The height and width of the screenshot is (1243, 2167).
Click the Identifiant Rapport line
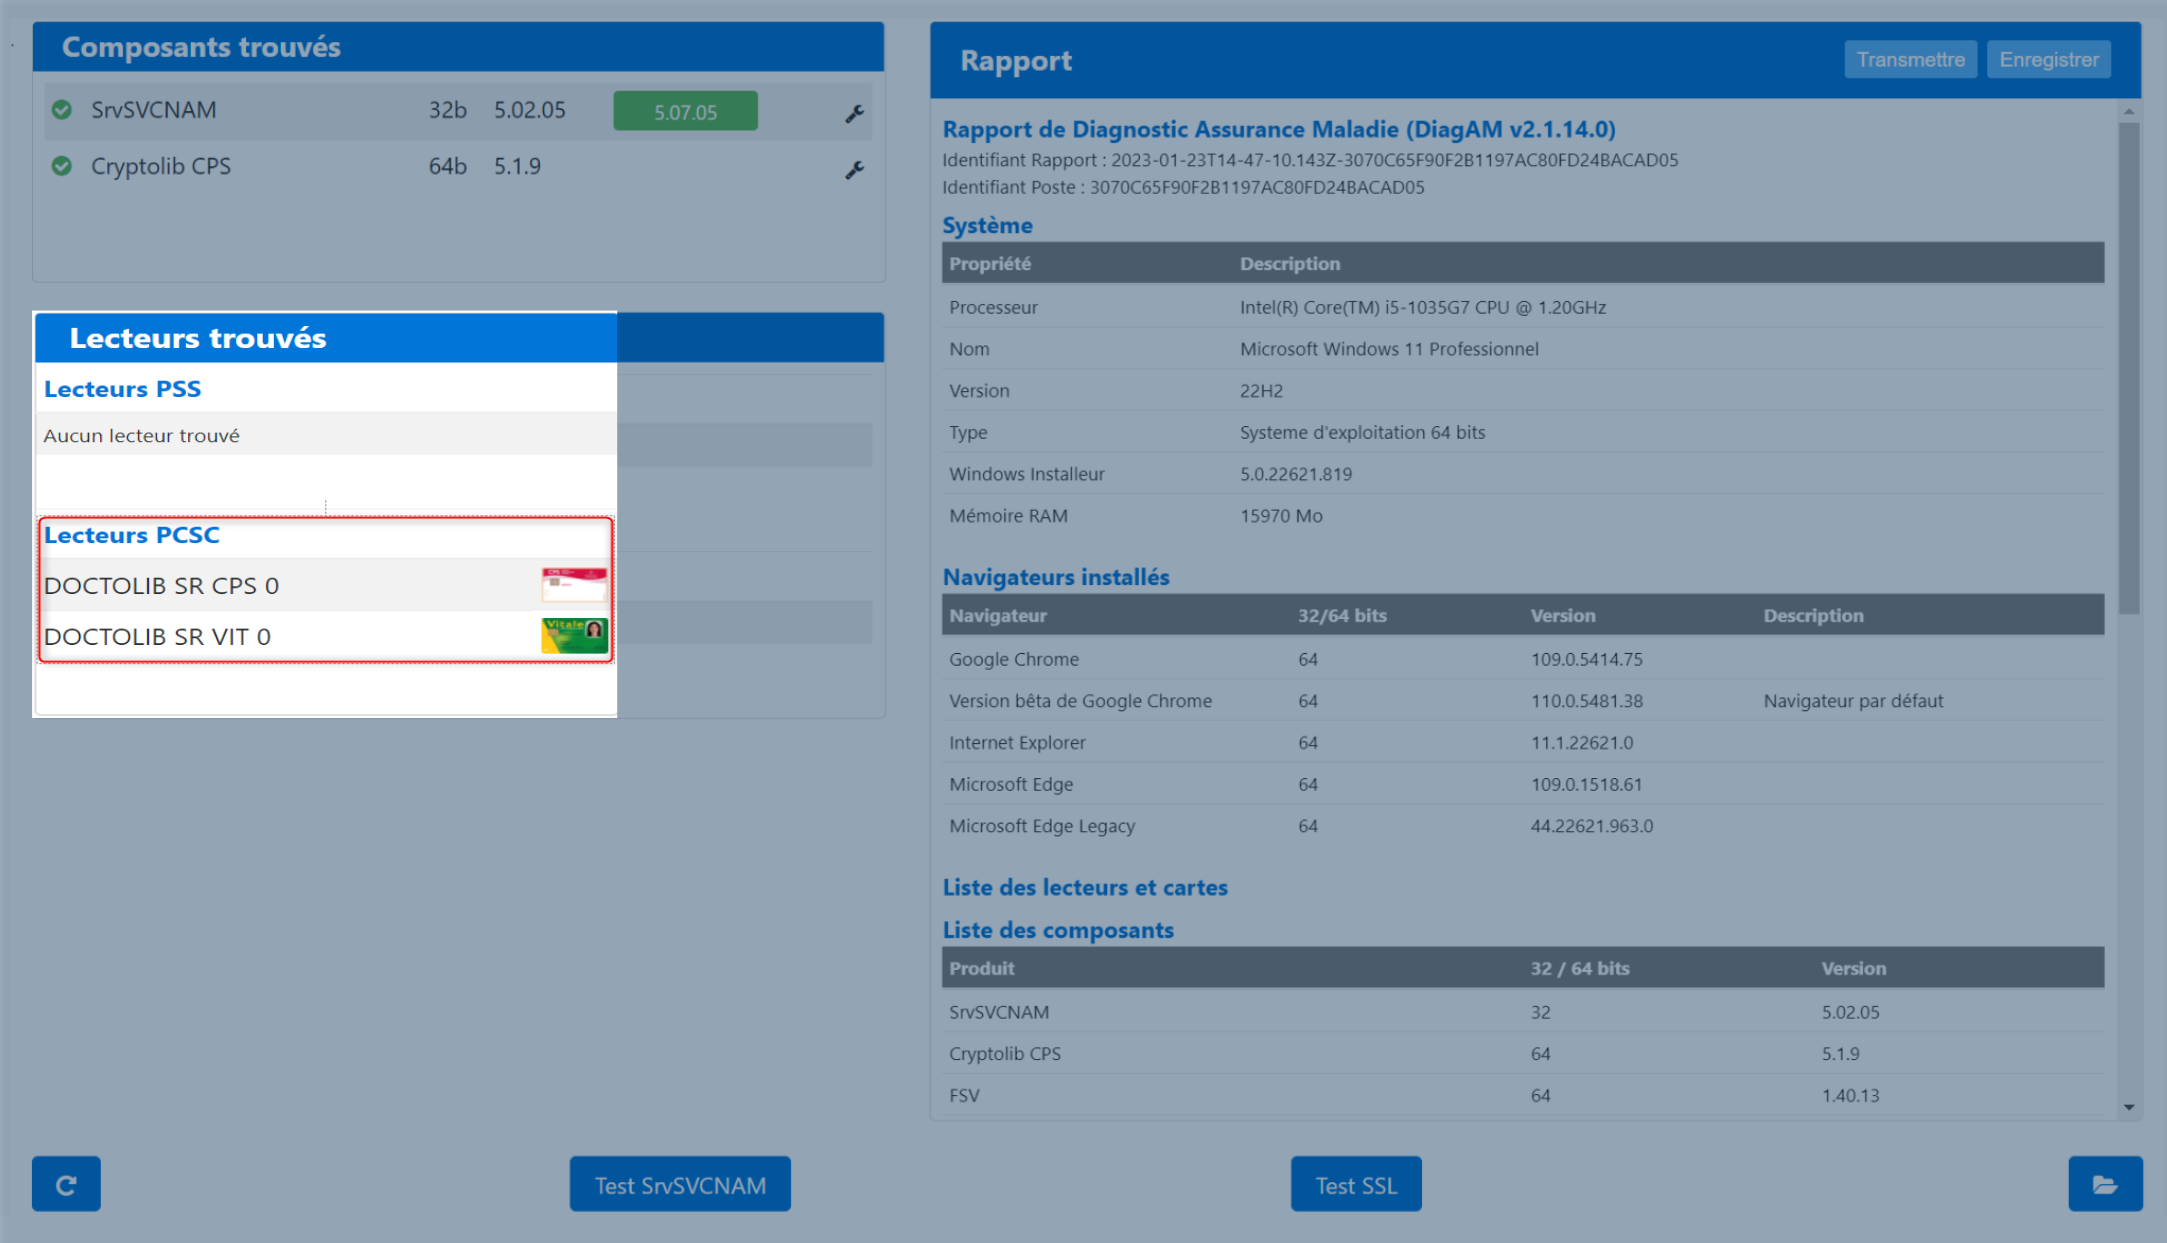click(x=1310, y=160)
